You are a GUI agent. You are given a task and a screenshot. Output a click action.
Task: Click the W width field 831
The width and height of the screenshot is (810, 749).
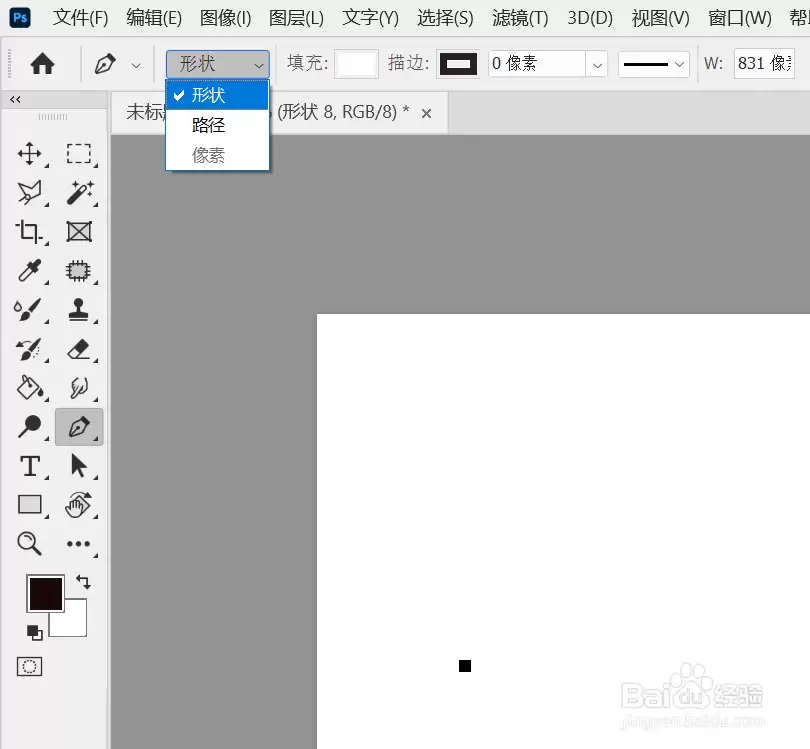pyautogui.click(x=764, y=64)
